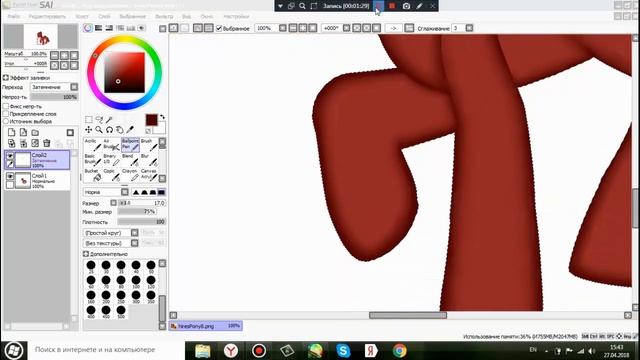Click the Непроз-ть opacity slider
The height and width of the screenshot is (360, 640).
[54, 97]
